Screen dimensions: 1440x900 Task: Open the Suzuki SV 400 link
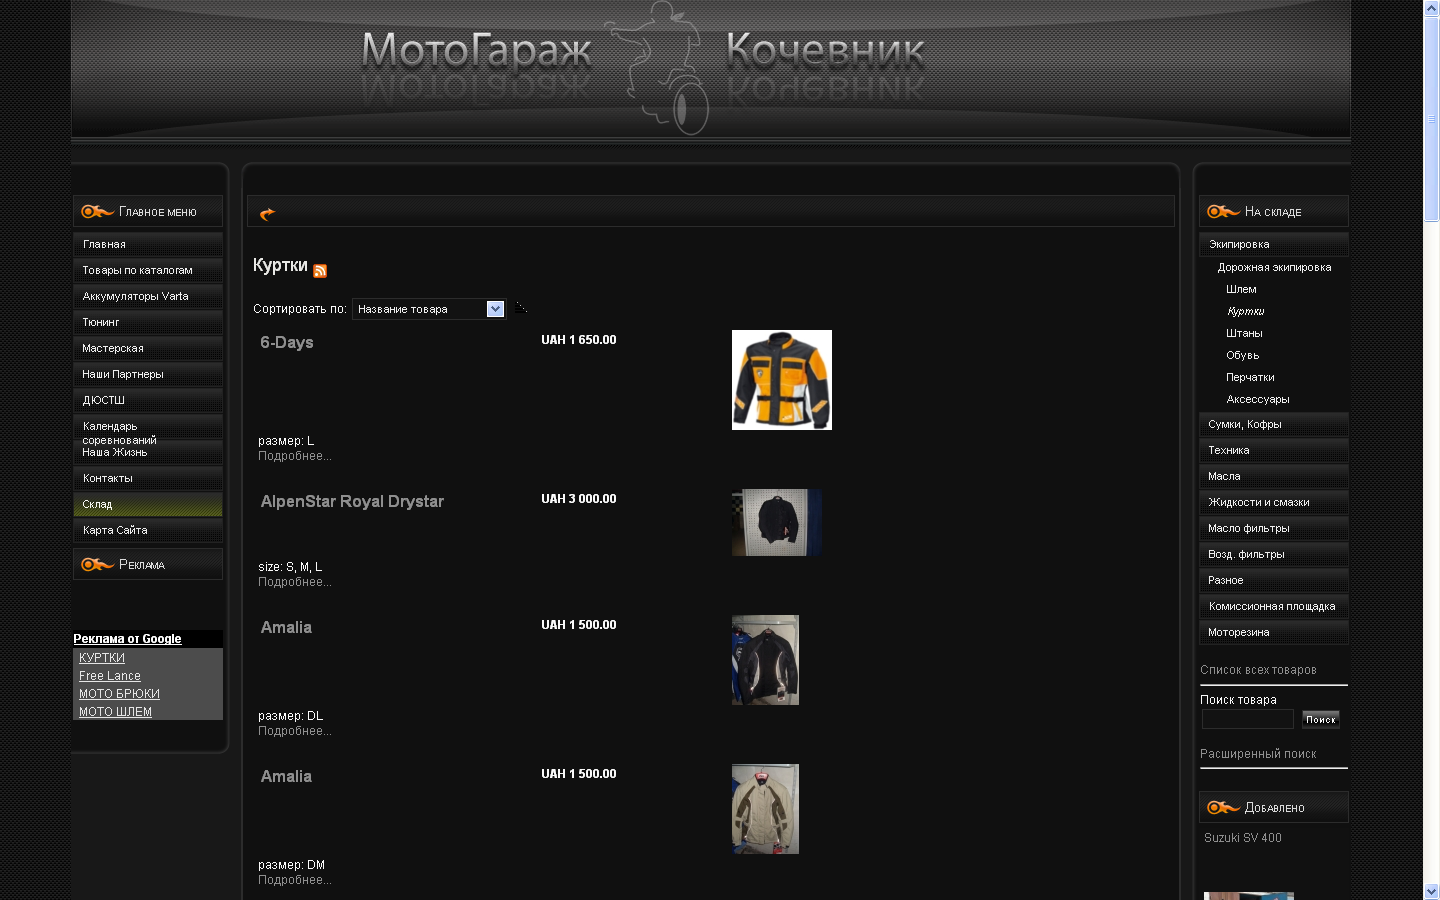pos(1243,838)
